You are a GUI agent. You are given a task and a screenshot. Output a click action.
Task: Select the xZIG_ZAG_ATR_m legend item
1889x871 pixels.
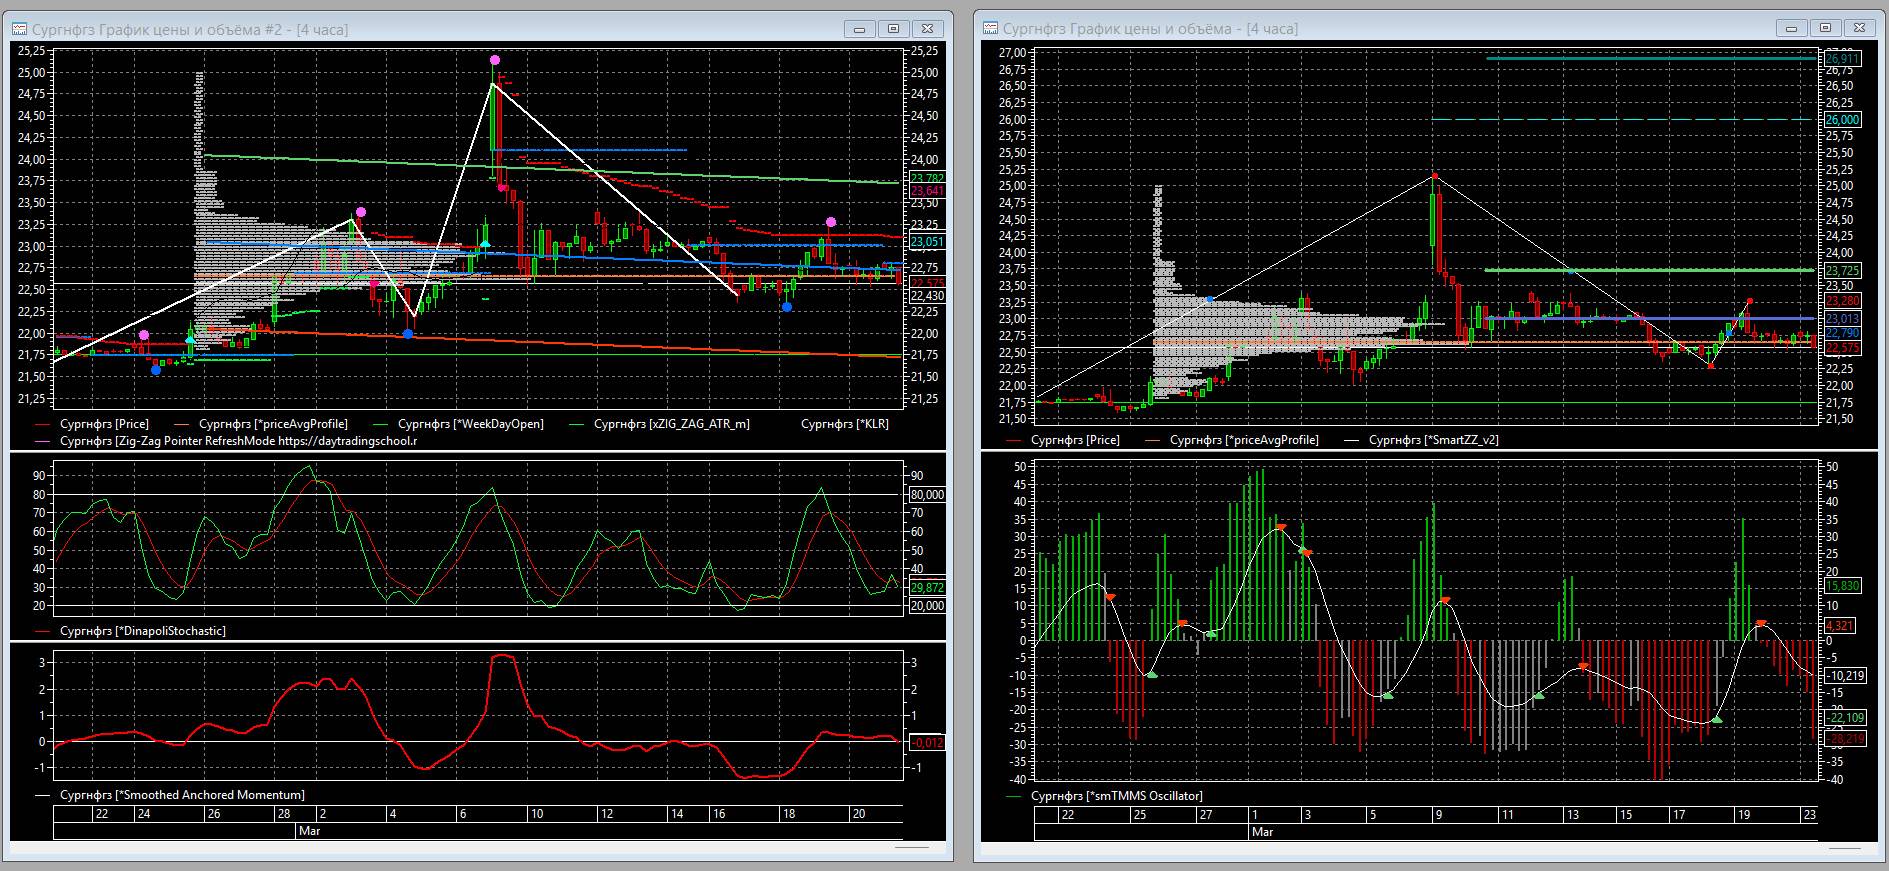click(671, 424)
